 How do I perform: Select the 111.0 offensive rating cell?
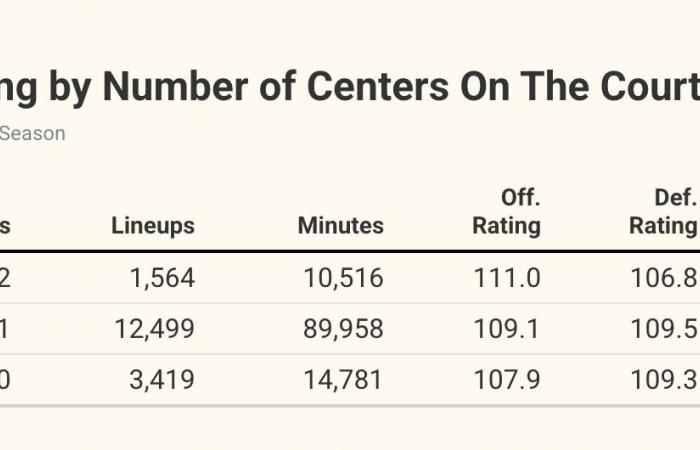tap(507, 278)
